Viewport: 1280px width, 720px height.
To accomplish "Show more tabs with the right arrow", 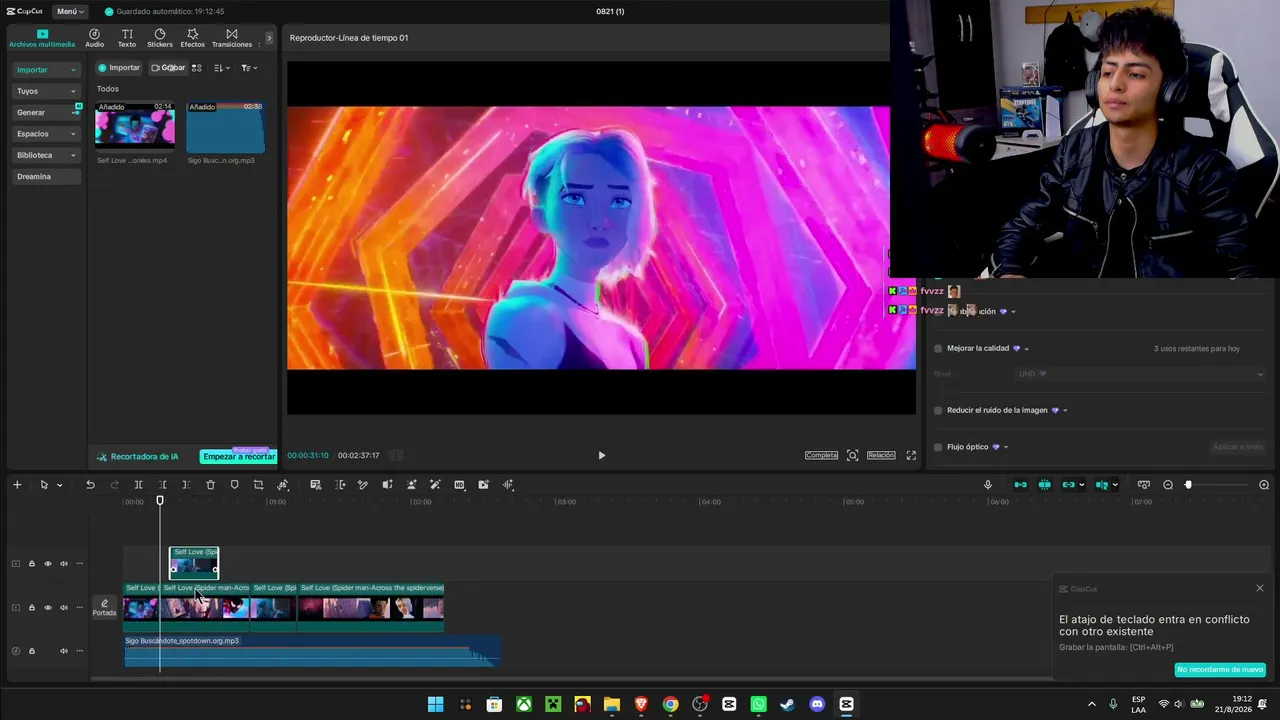I will tap(268, 38).
